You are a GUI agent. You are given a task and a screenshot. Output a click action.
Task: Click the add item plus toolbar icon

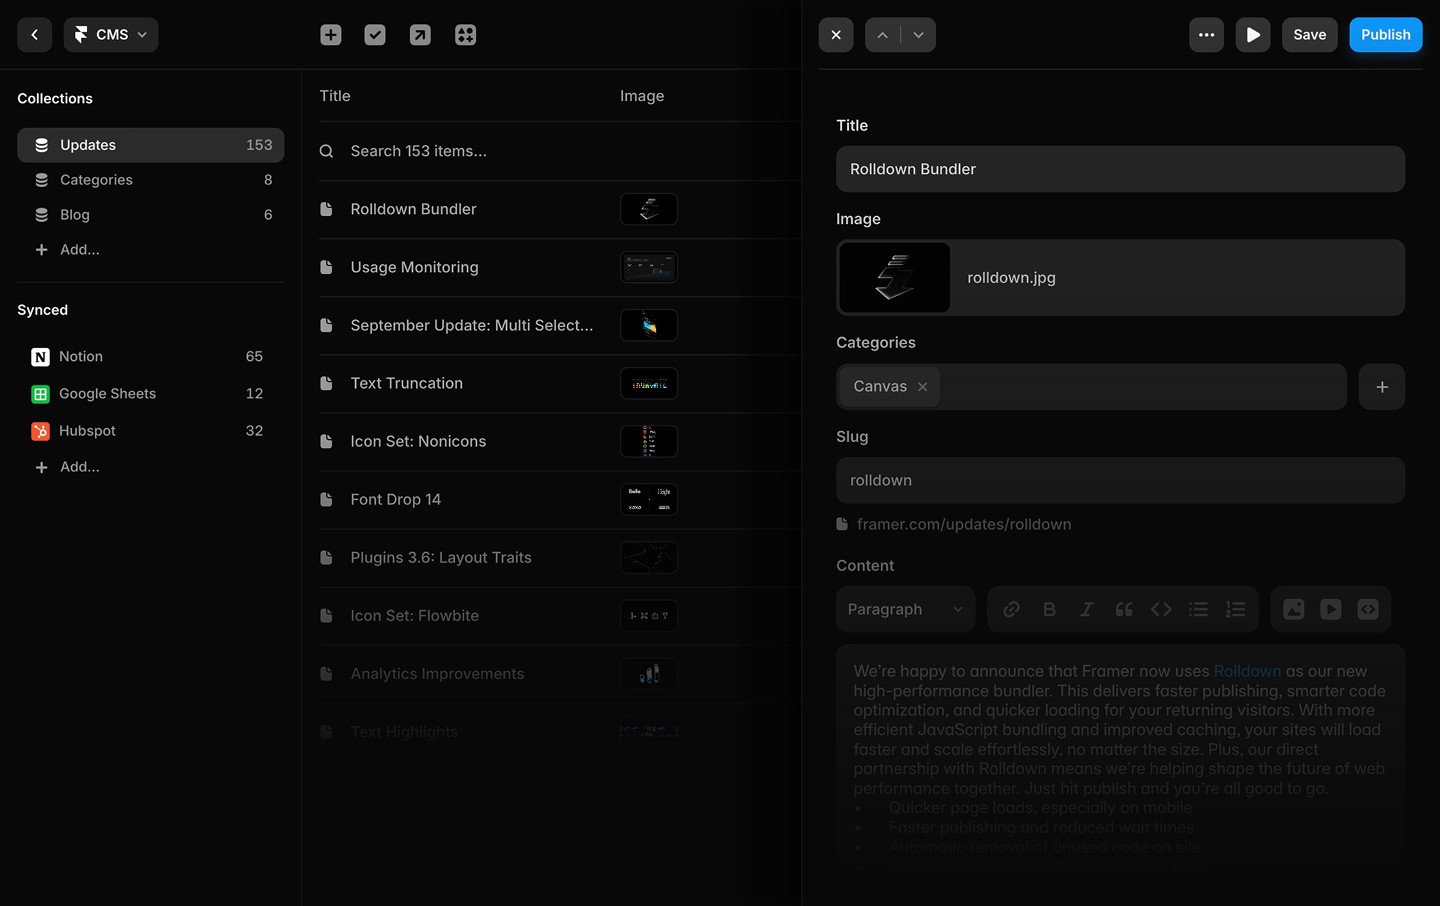pyautogui.click(x=331, y=35)
